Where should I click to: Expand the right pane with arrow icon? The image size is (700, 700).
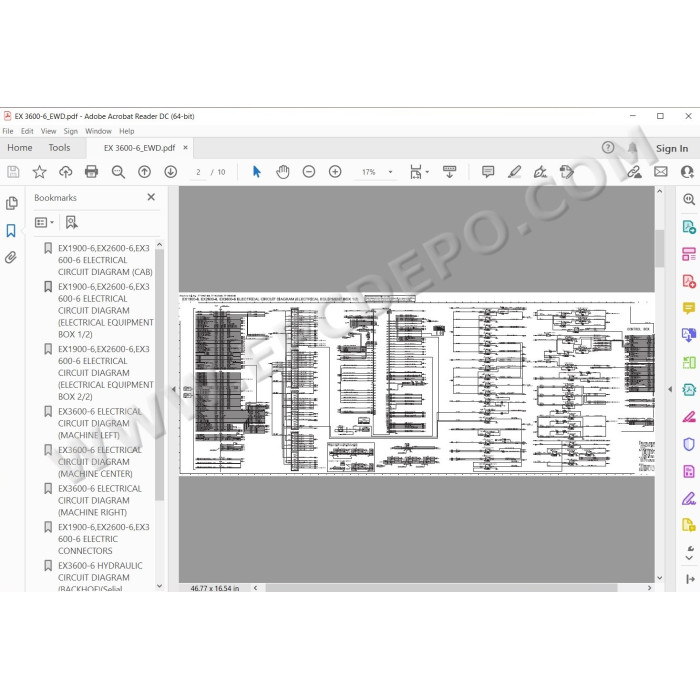[x=690, y=579]
